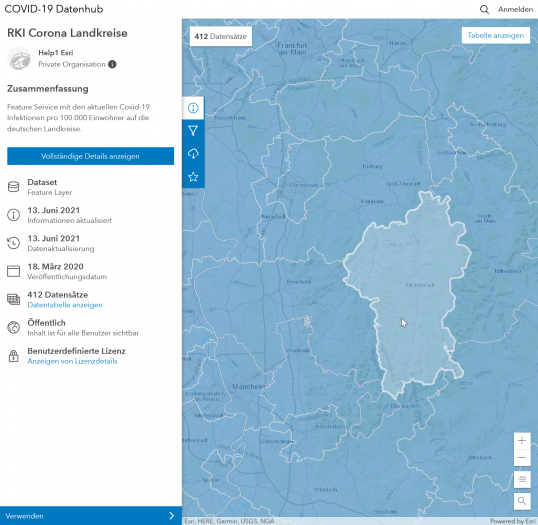The image size is (538, 525).
Task: Click the Zusammenfassung heading
Action: click(x=48, y=89)
